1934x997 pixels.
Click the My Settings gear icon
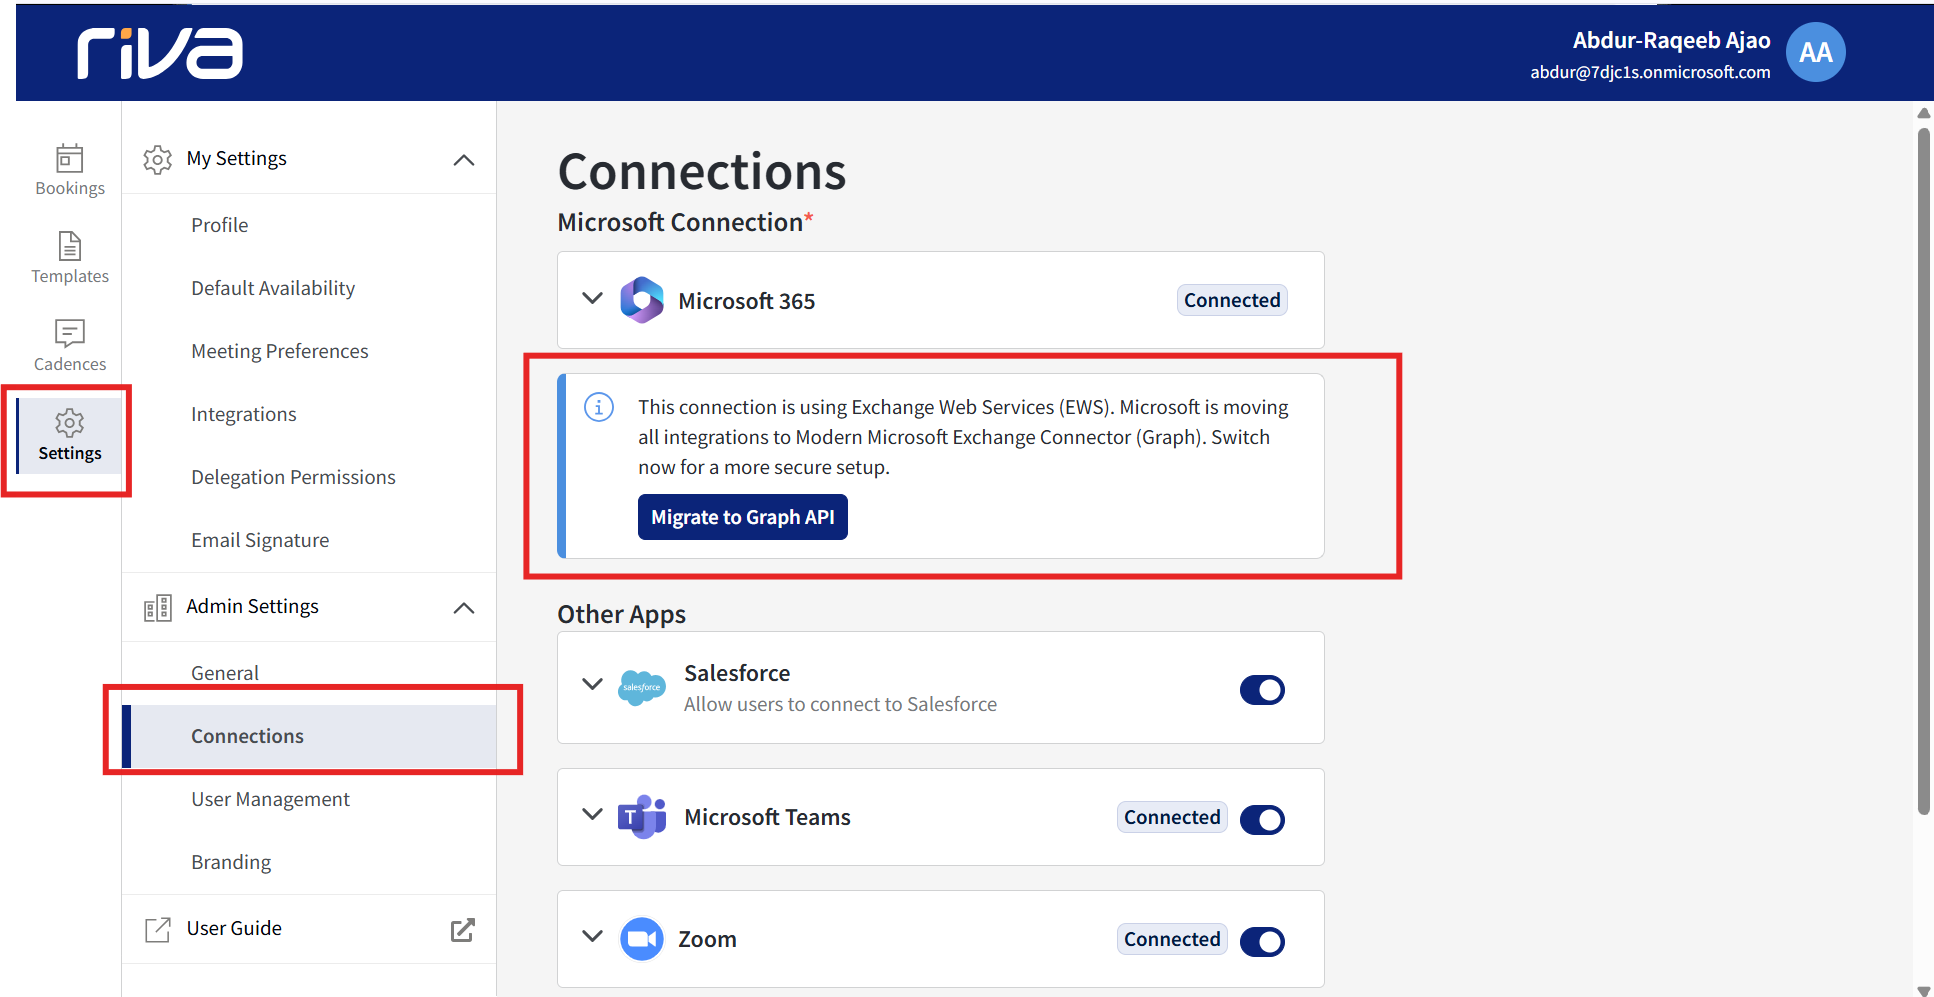point(157,159)
